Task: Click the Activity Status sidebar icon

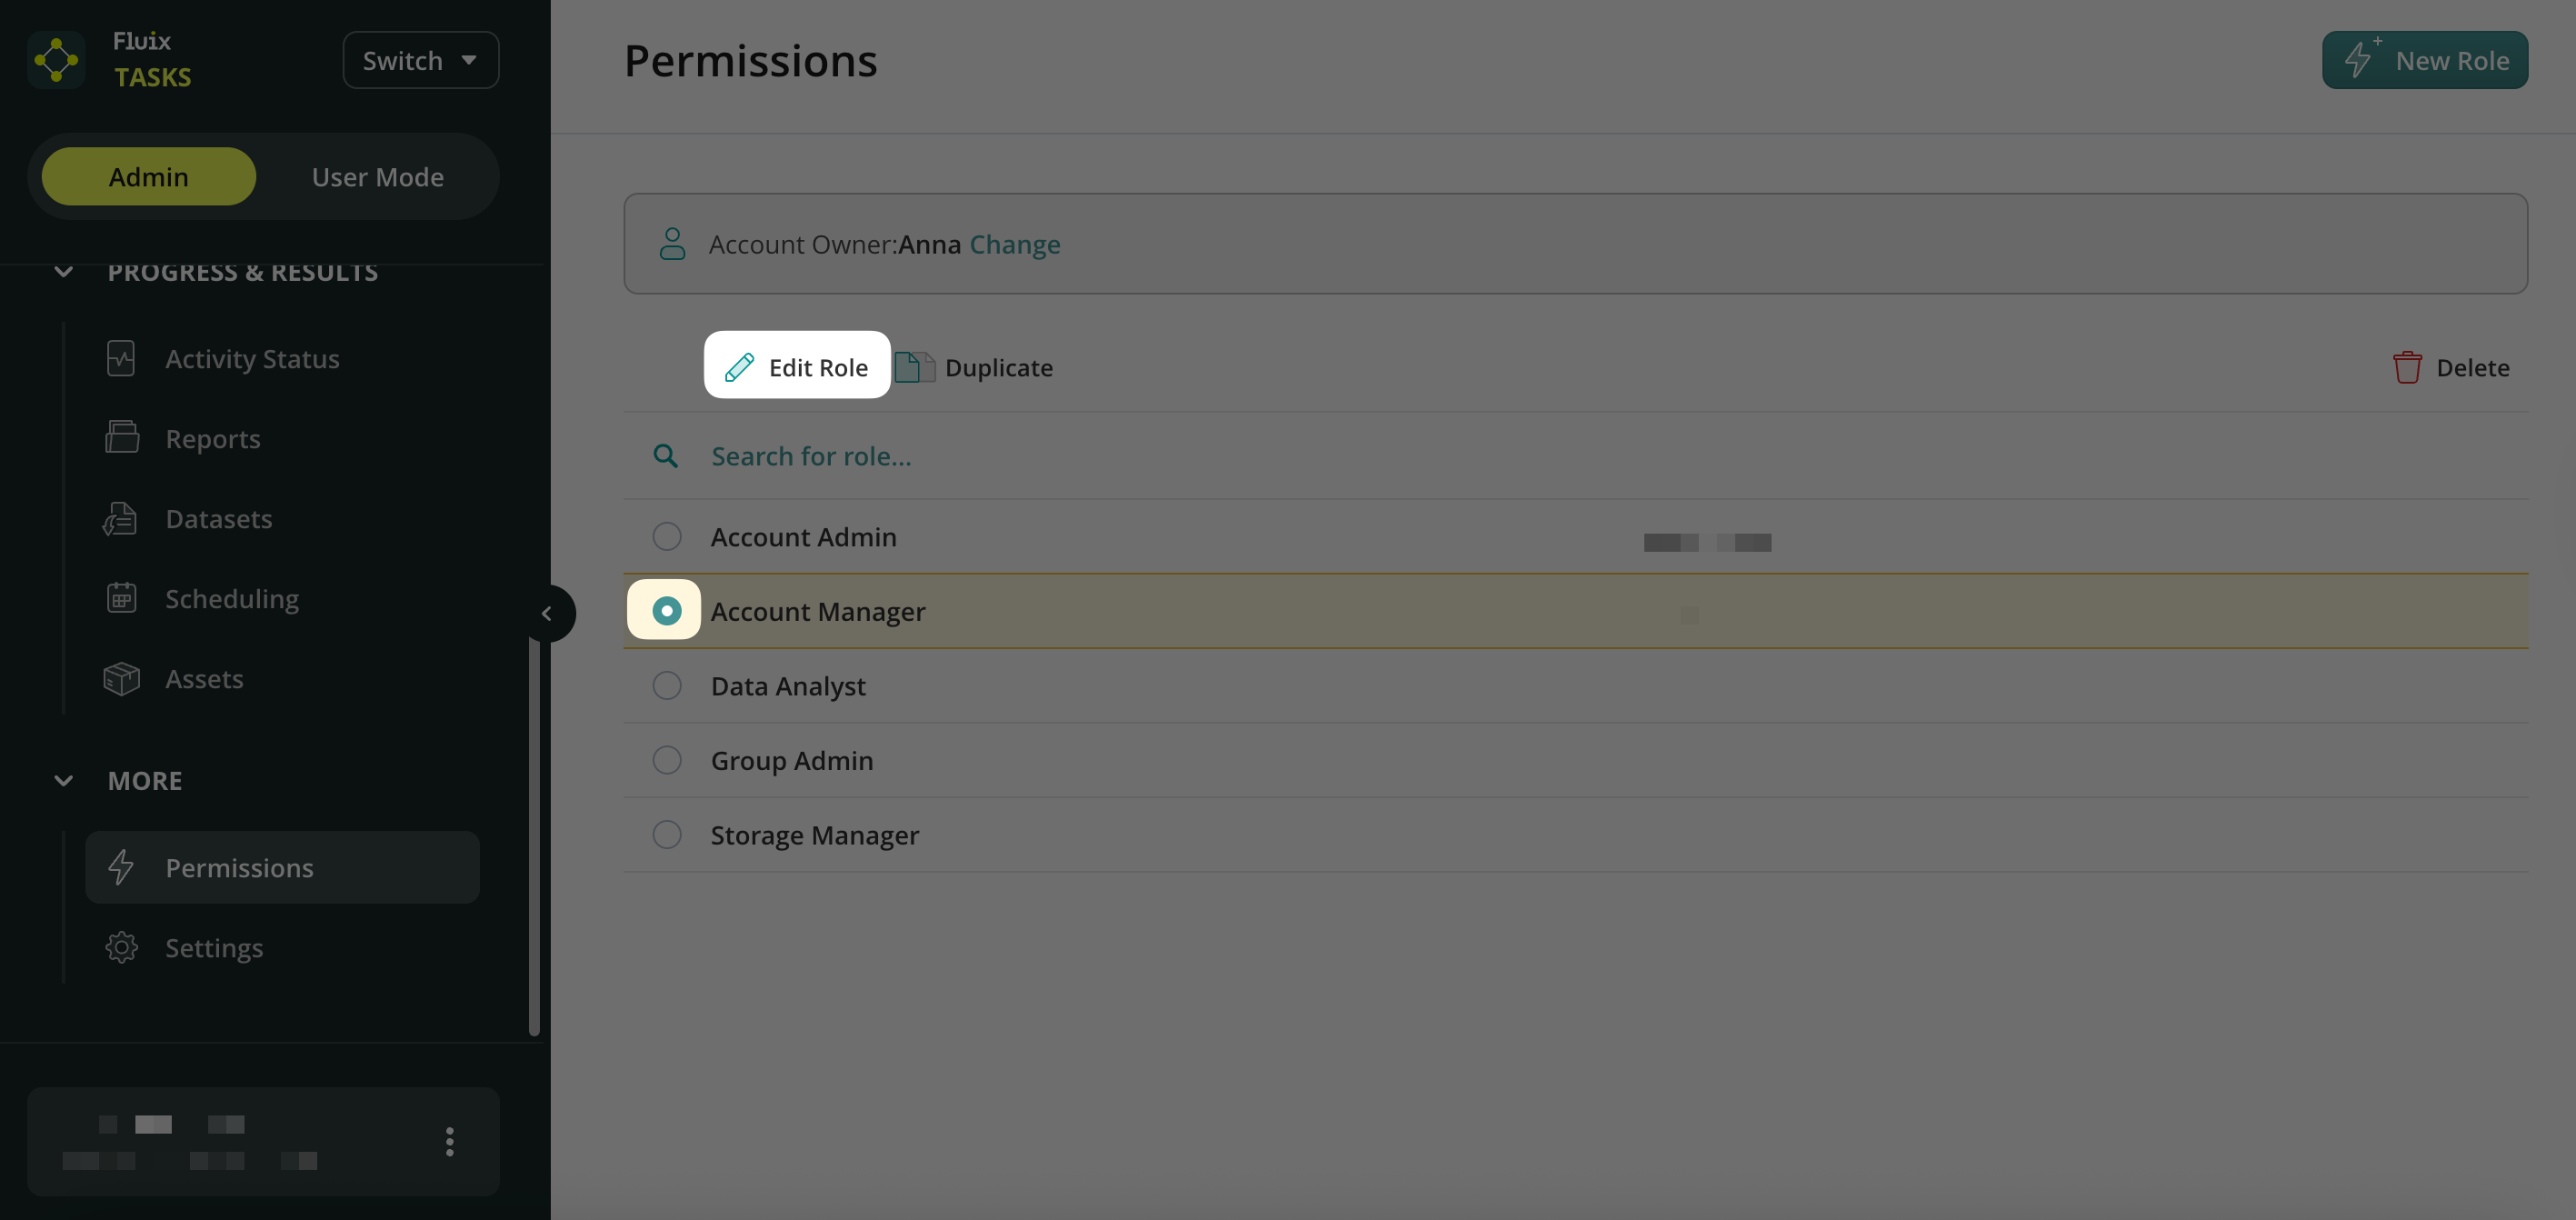Action: coord(121,358)
